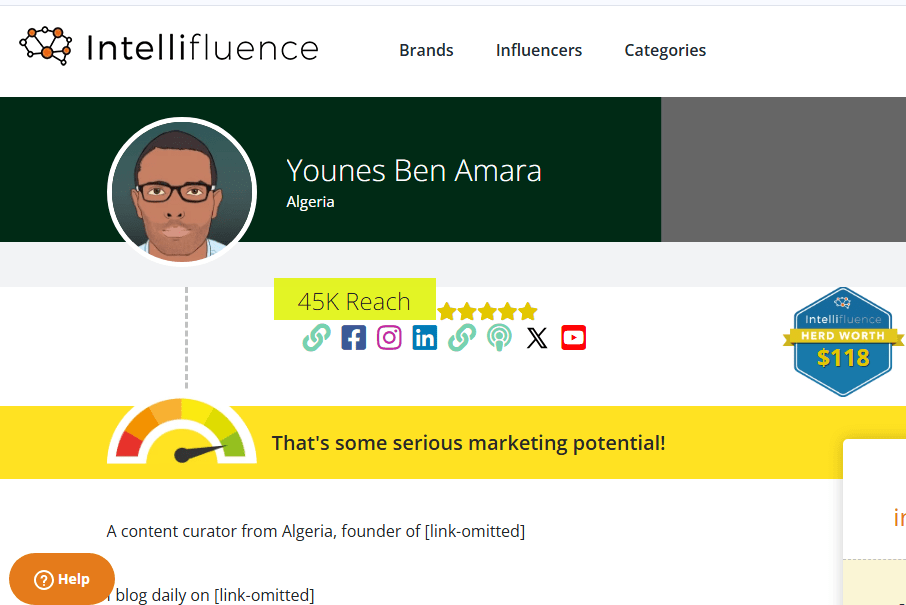The image size is (906, 605).
Task: Click the link-omitted text after "founder of"
Action: [x=474, y=531]
